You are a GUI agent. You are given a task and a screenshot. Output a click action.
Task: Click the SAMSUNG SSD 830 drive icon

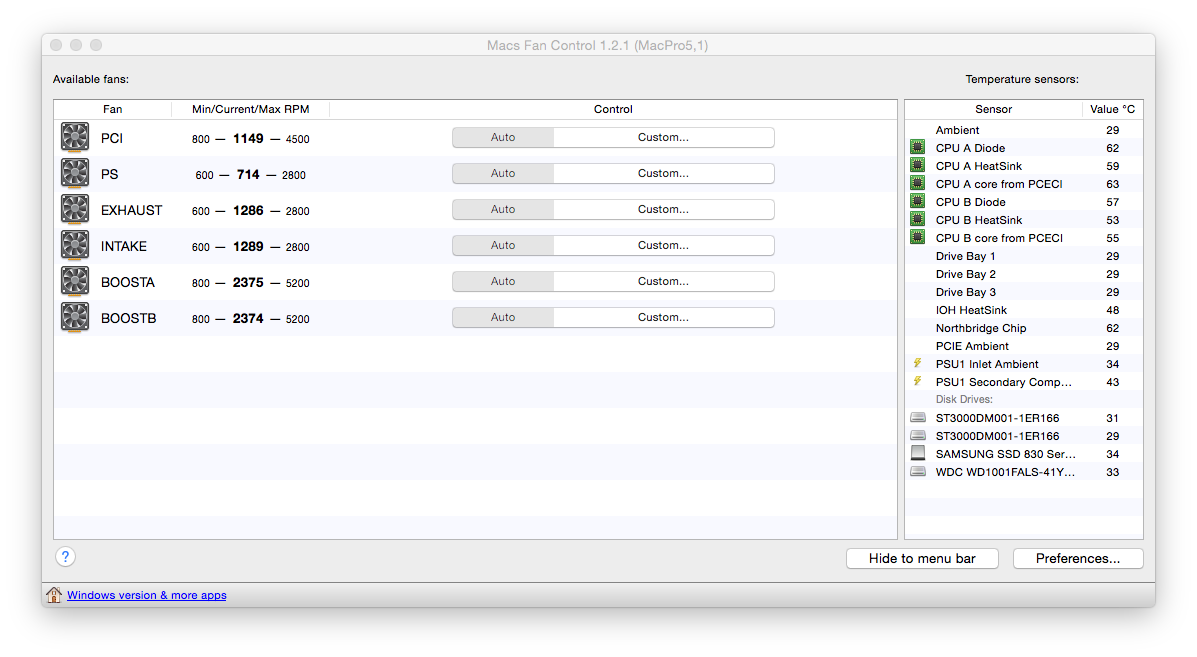click(918, 453)
